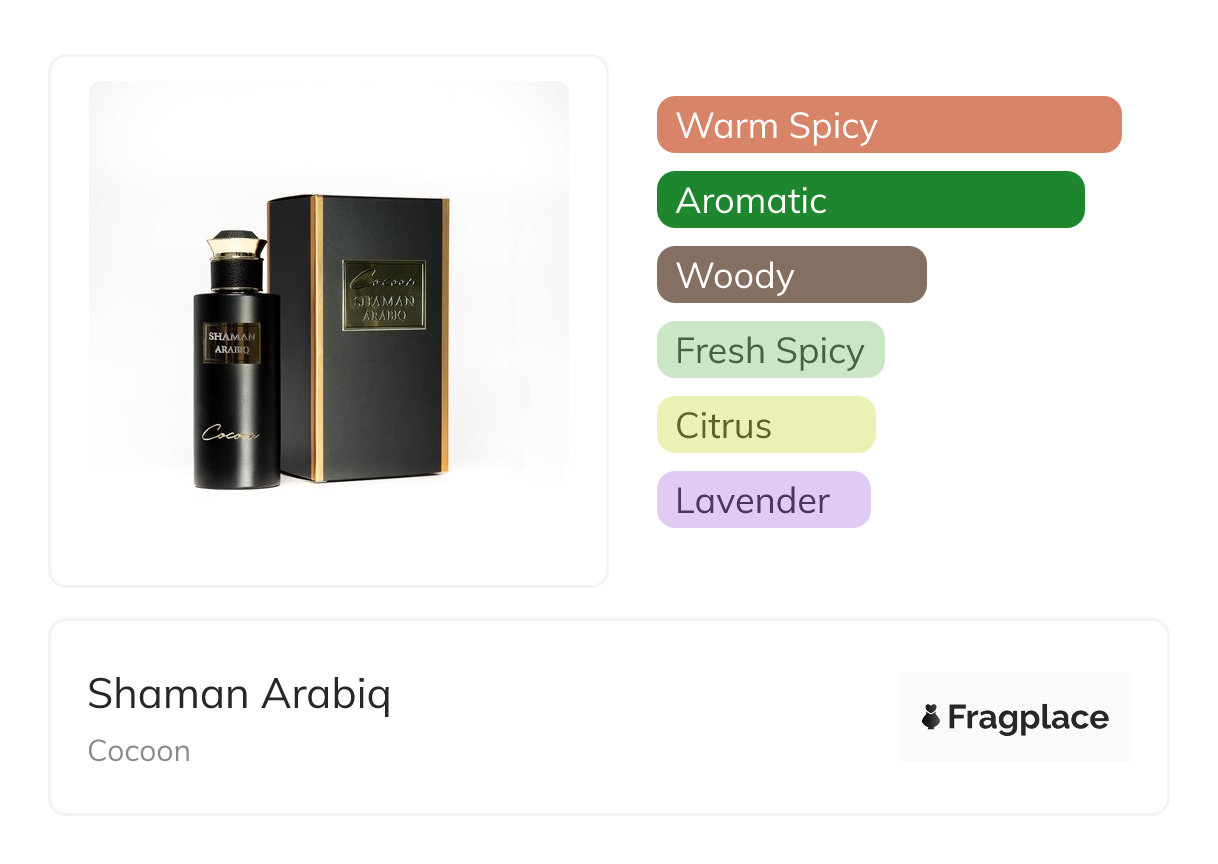Image resolution: width=1218 pixels, height=864 pixels.
Task: Choose the Fresh Spicy accord bar
Action: (770, 350)
